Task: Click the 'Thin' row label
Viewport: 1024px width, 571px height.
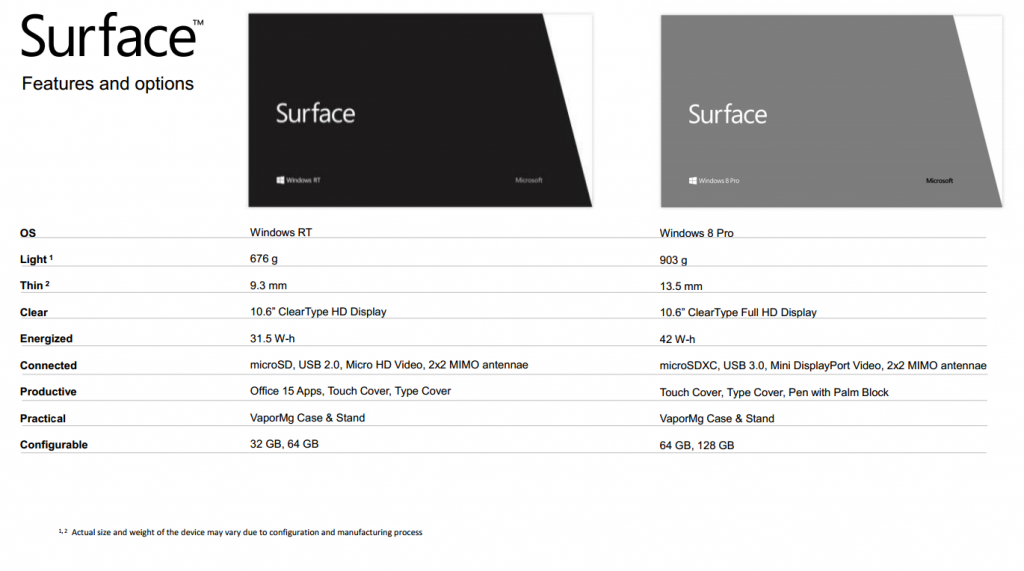Action: tap(32, 286)
